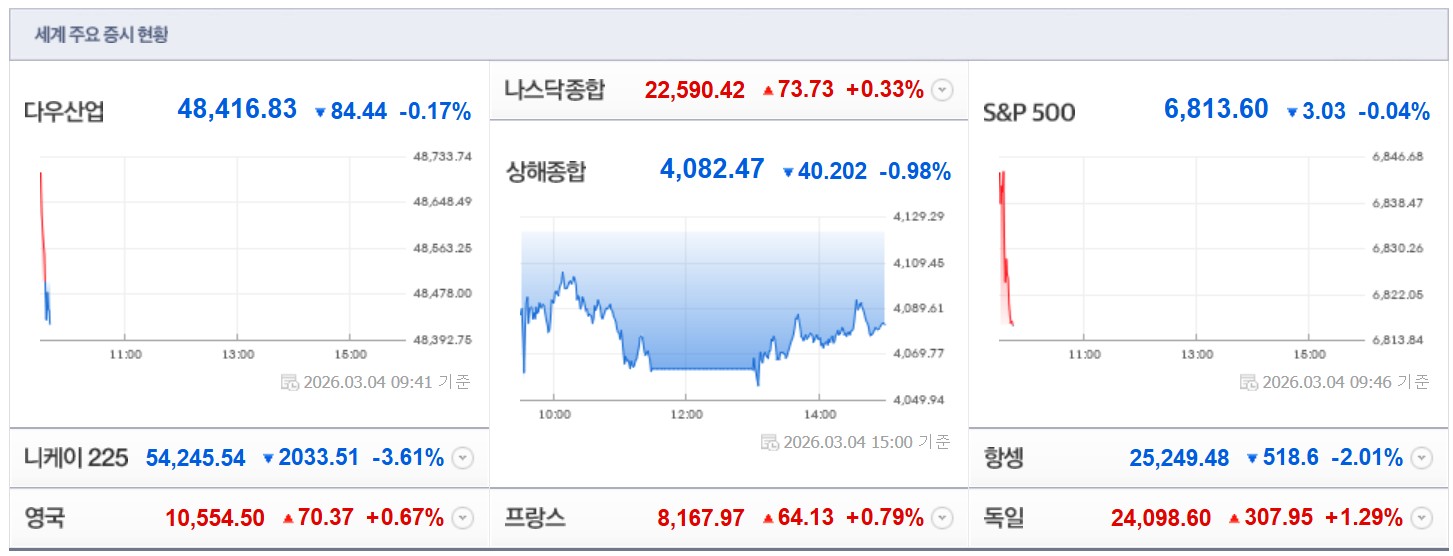Image resolution: width=1453 pixels, height=556 pixels.
Task: Select the 니케이 225 index row
Action: click(76, 458)
